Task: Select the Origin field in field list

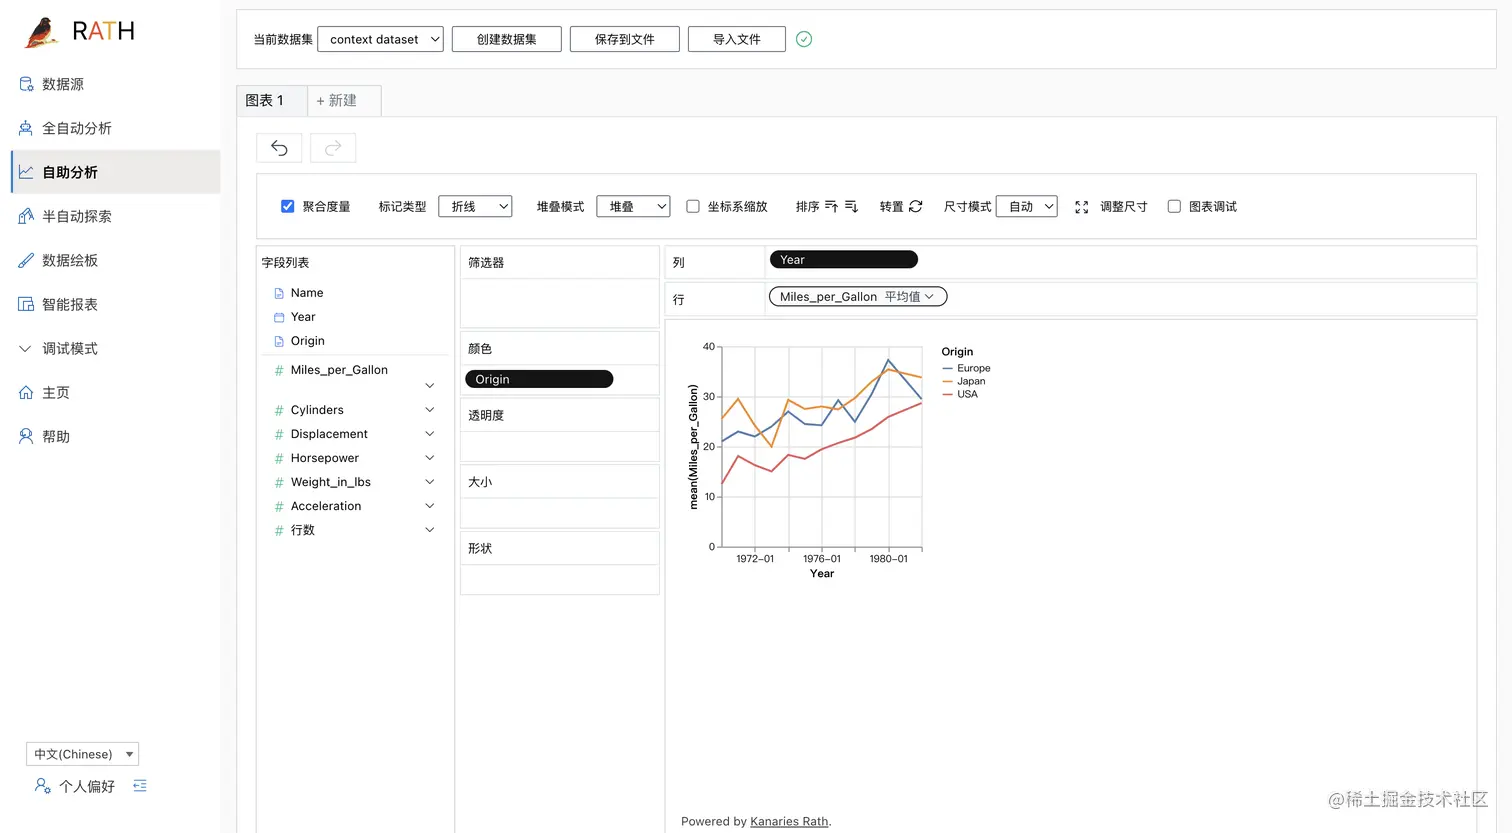Action: pyautogui.click(x=307, y=341)
